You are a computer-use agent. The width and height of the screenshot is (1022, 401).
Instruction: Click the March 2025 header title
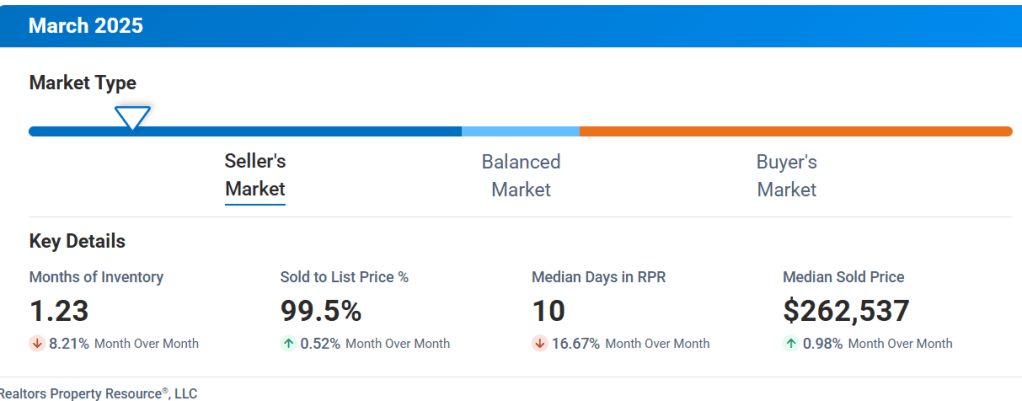pos(85,26)
